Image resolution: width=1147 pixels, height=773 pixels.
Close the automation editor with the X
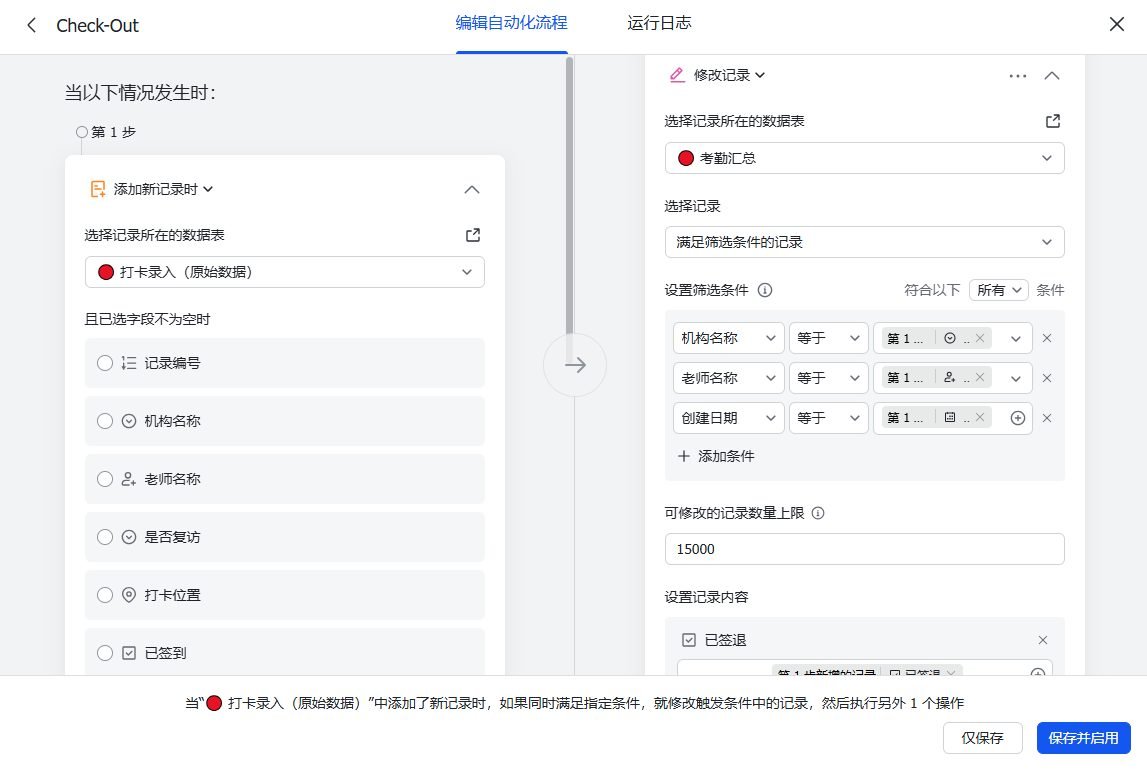click(1116, 24)
